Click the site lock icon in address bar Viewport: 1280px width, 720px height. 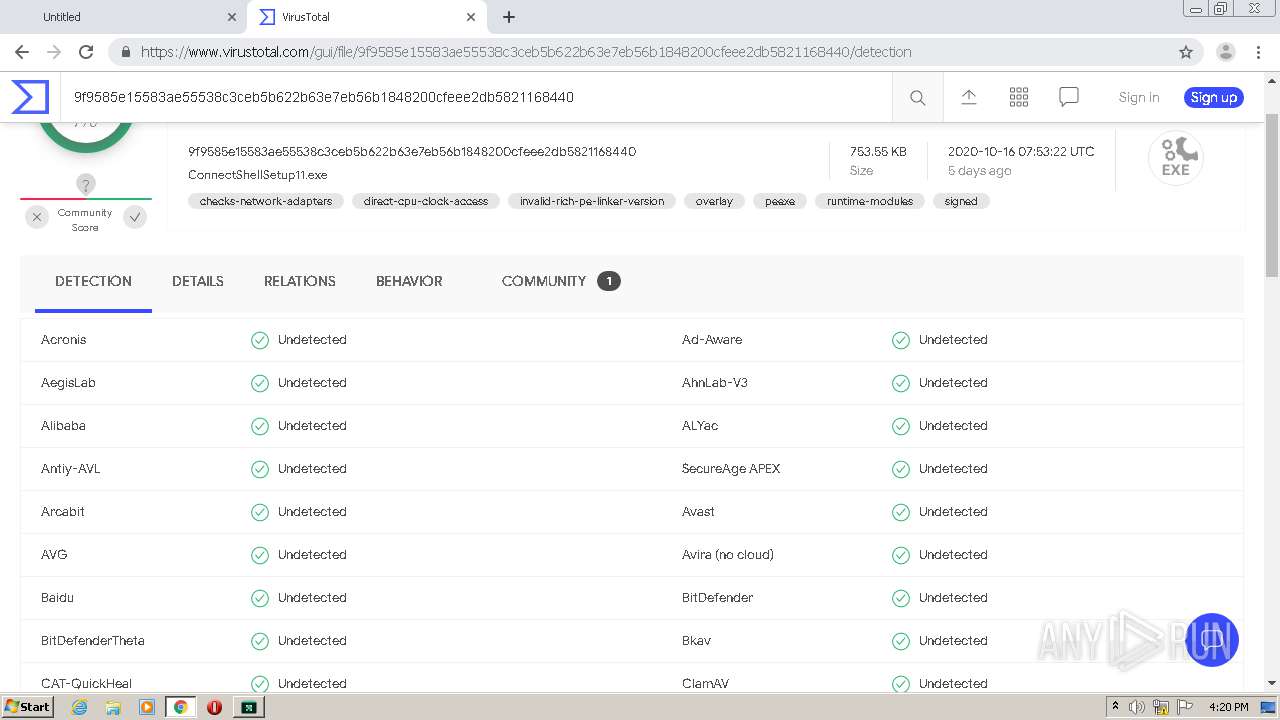[x=126, y=52]
